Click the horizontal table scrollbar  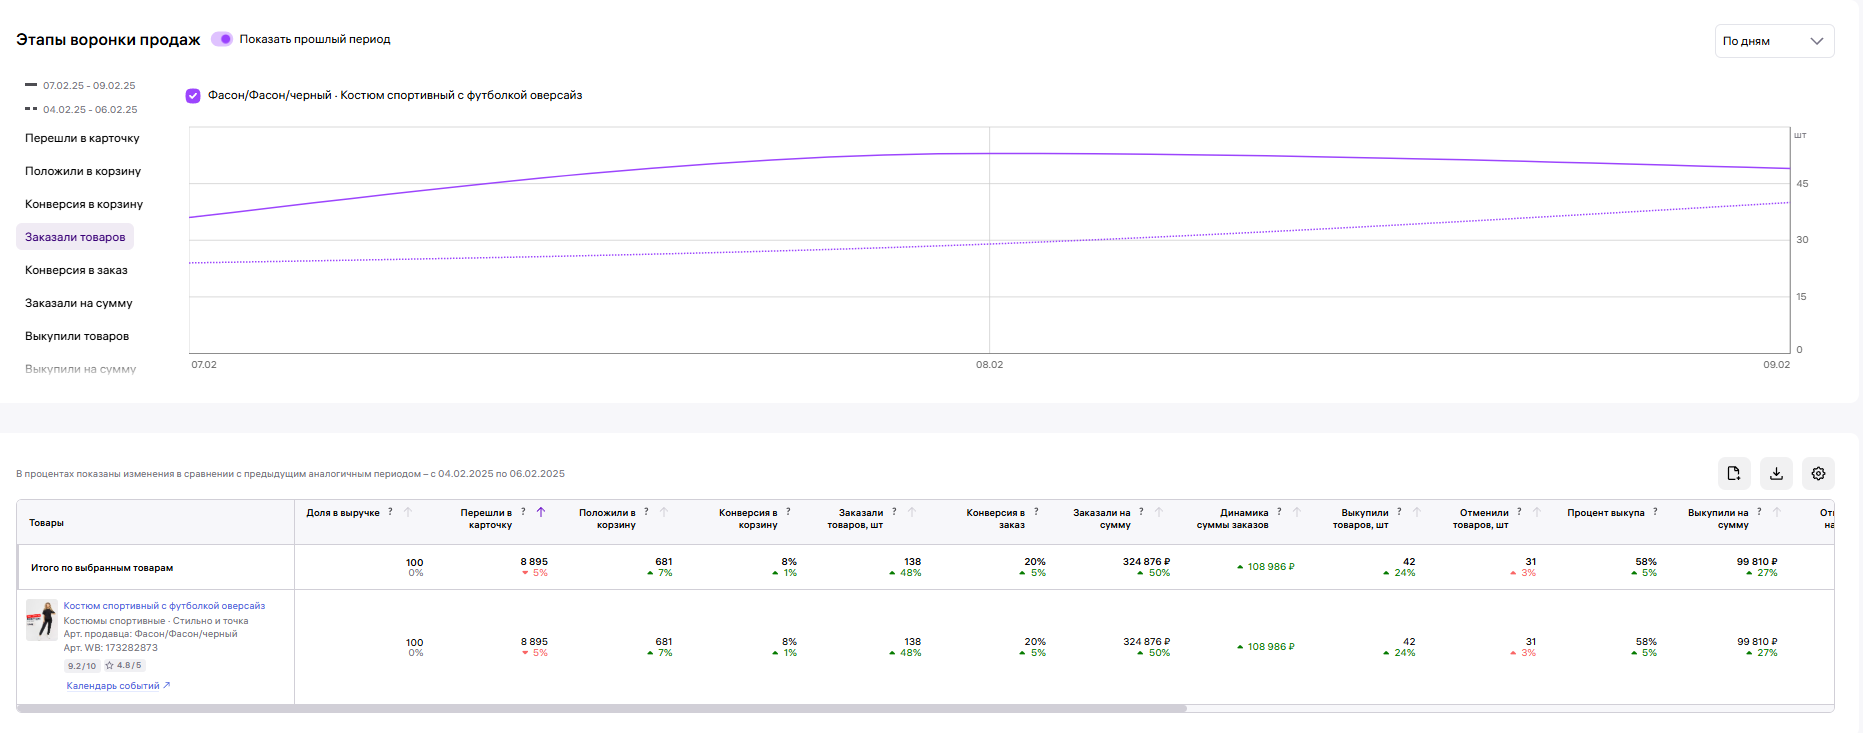click(602, 708)
